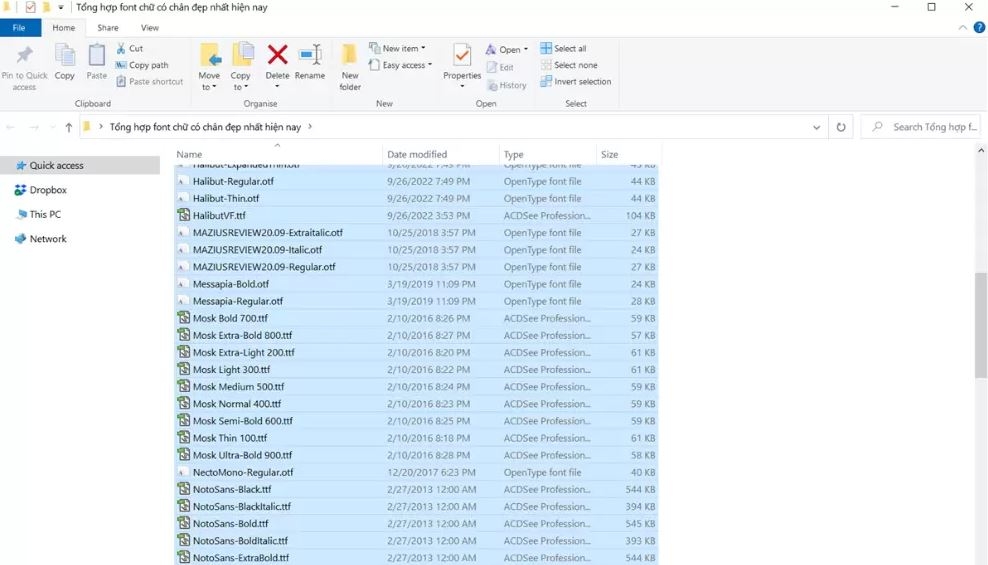Collapse the ribbon with chevron
The width and height of the screenshot is (988, 565).
[962, 27]
